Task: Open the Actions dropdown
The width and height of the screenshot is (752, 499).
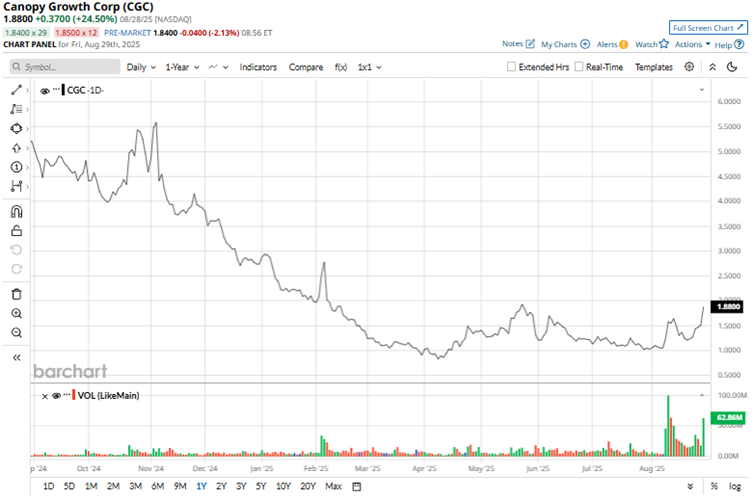Action: click(x=693, y=44)
